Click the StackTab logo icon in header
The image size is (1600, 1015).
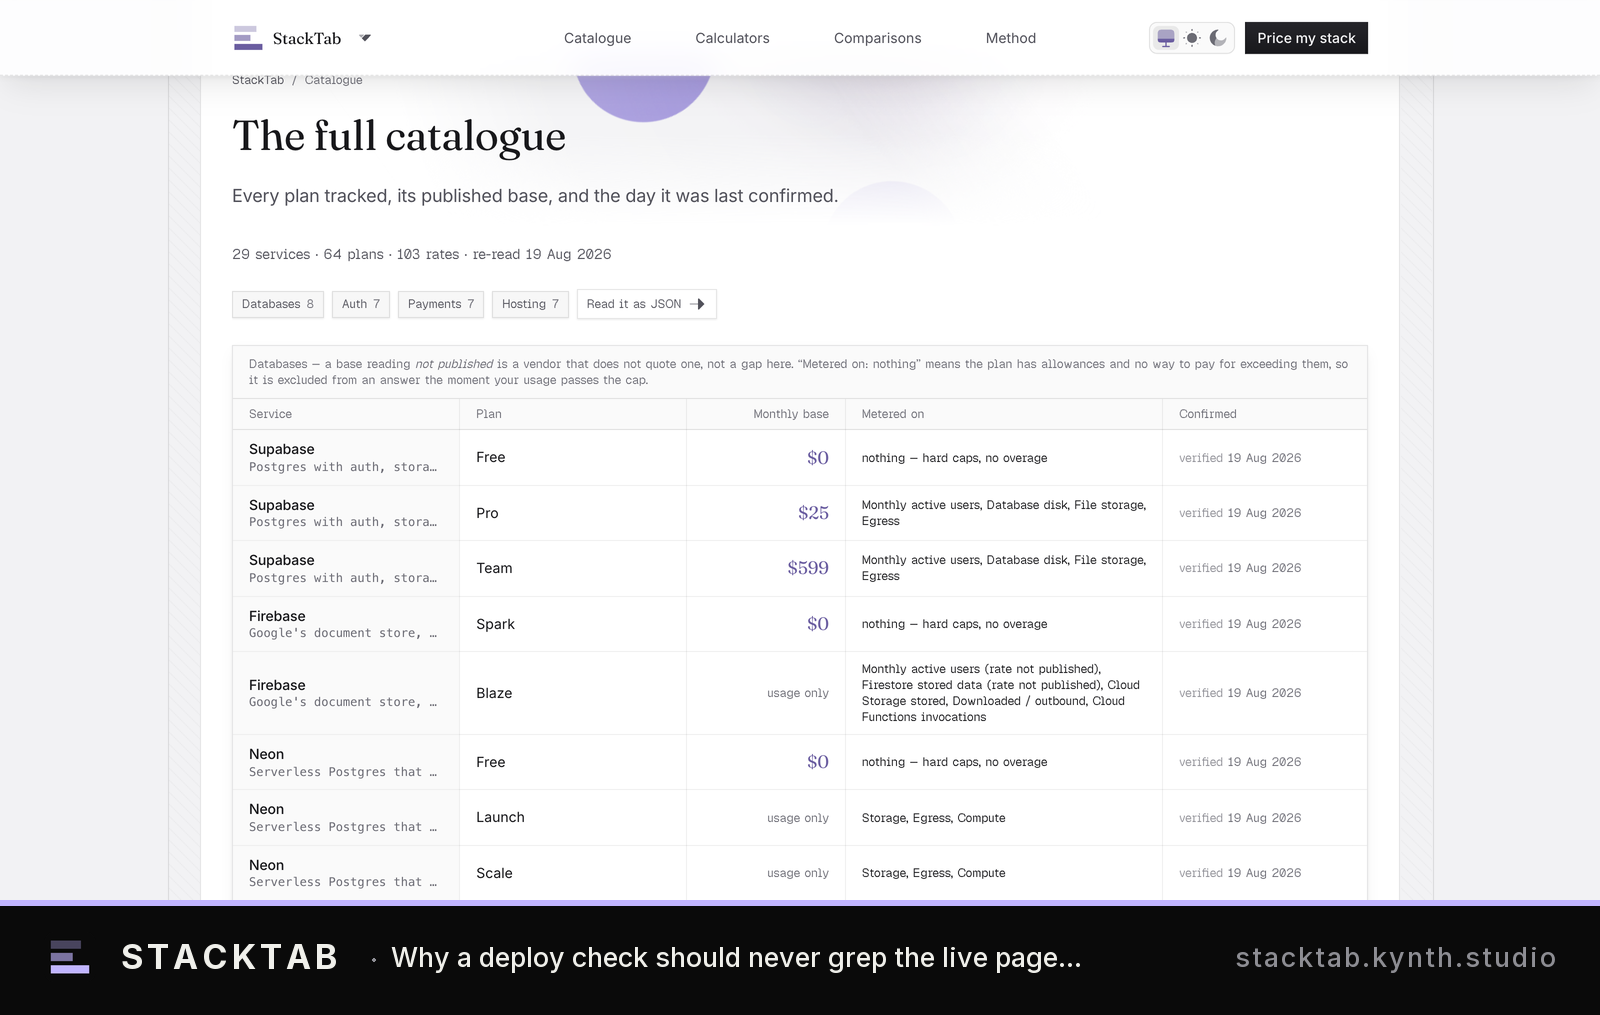(247, 38)
